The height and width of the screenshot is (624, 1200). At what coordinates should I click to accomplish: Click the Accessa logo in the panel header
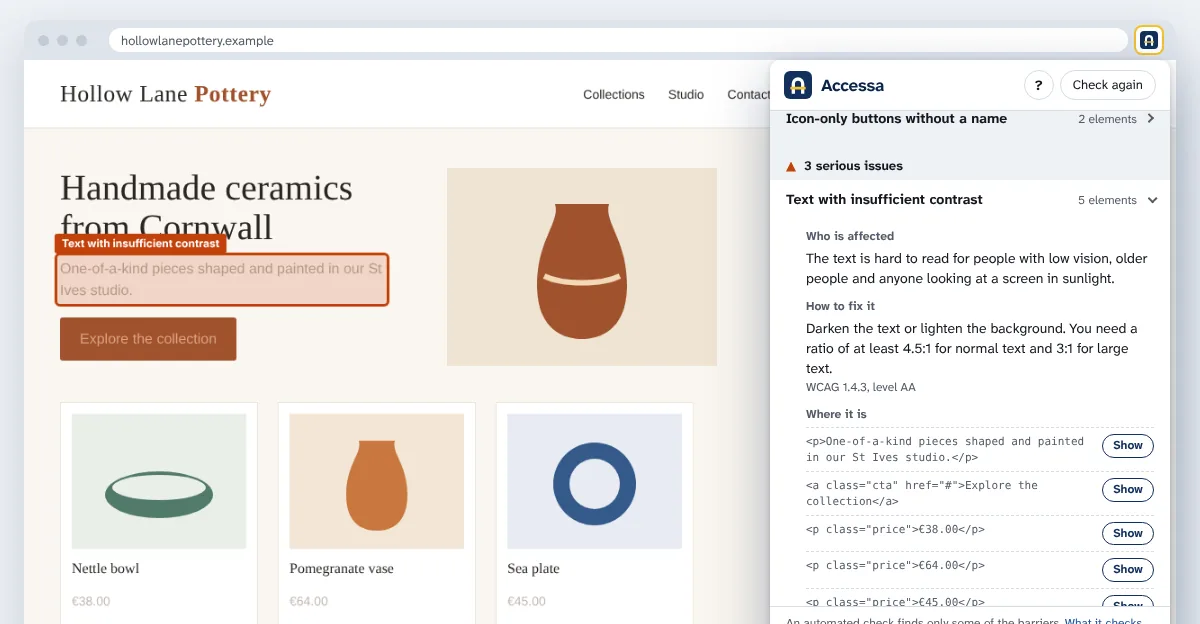tap(798, 85)
